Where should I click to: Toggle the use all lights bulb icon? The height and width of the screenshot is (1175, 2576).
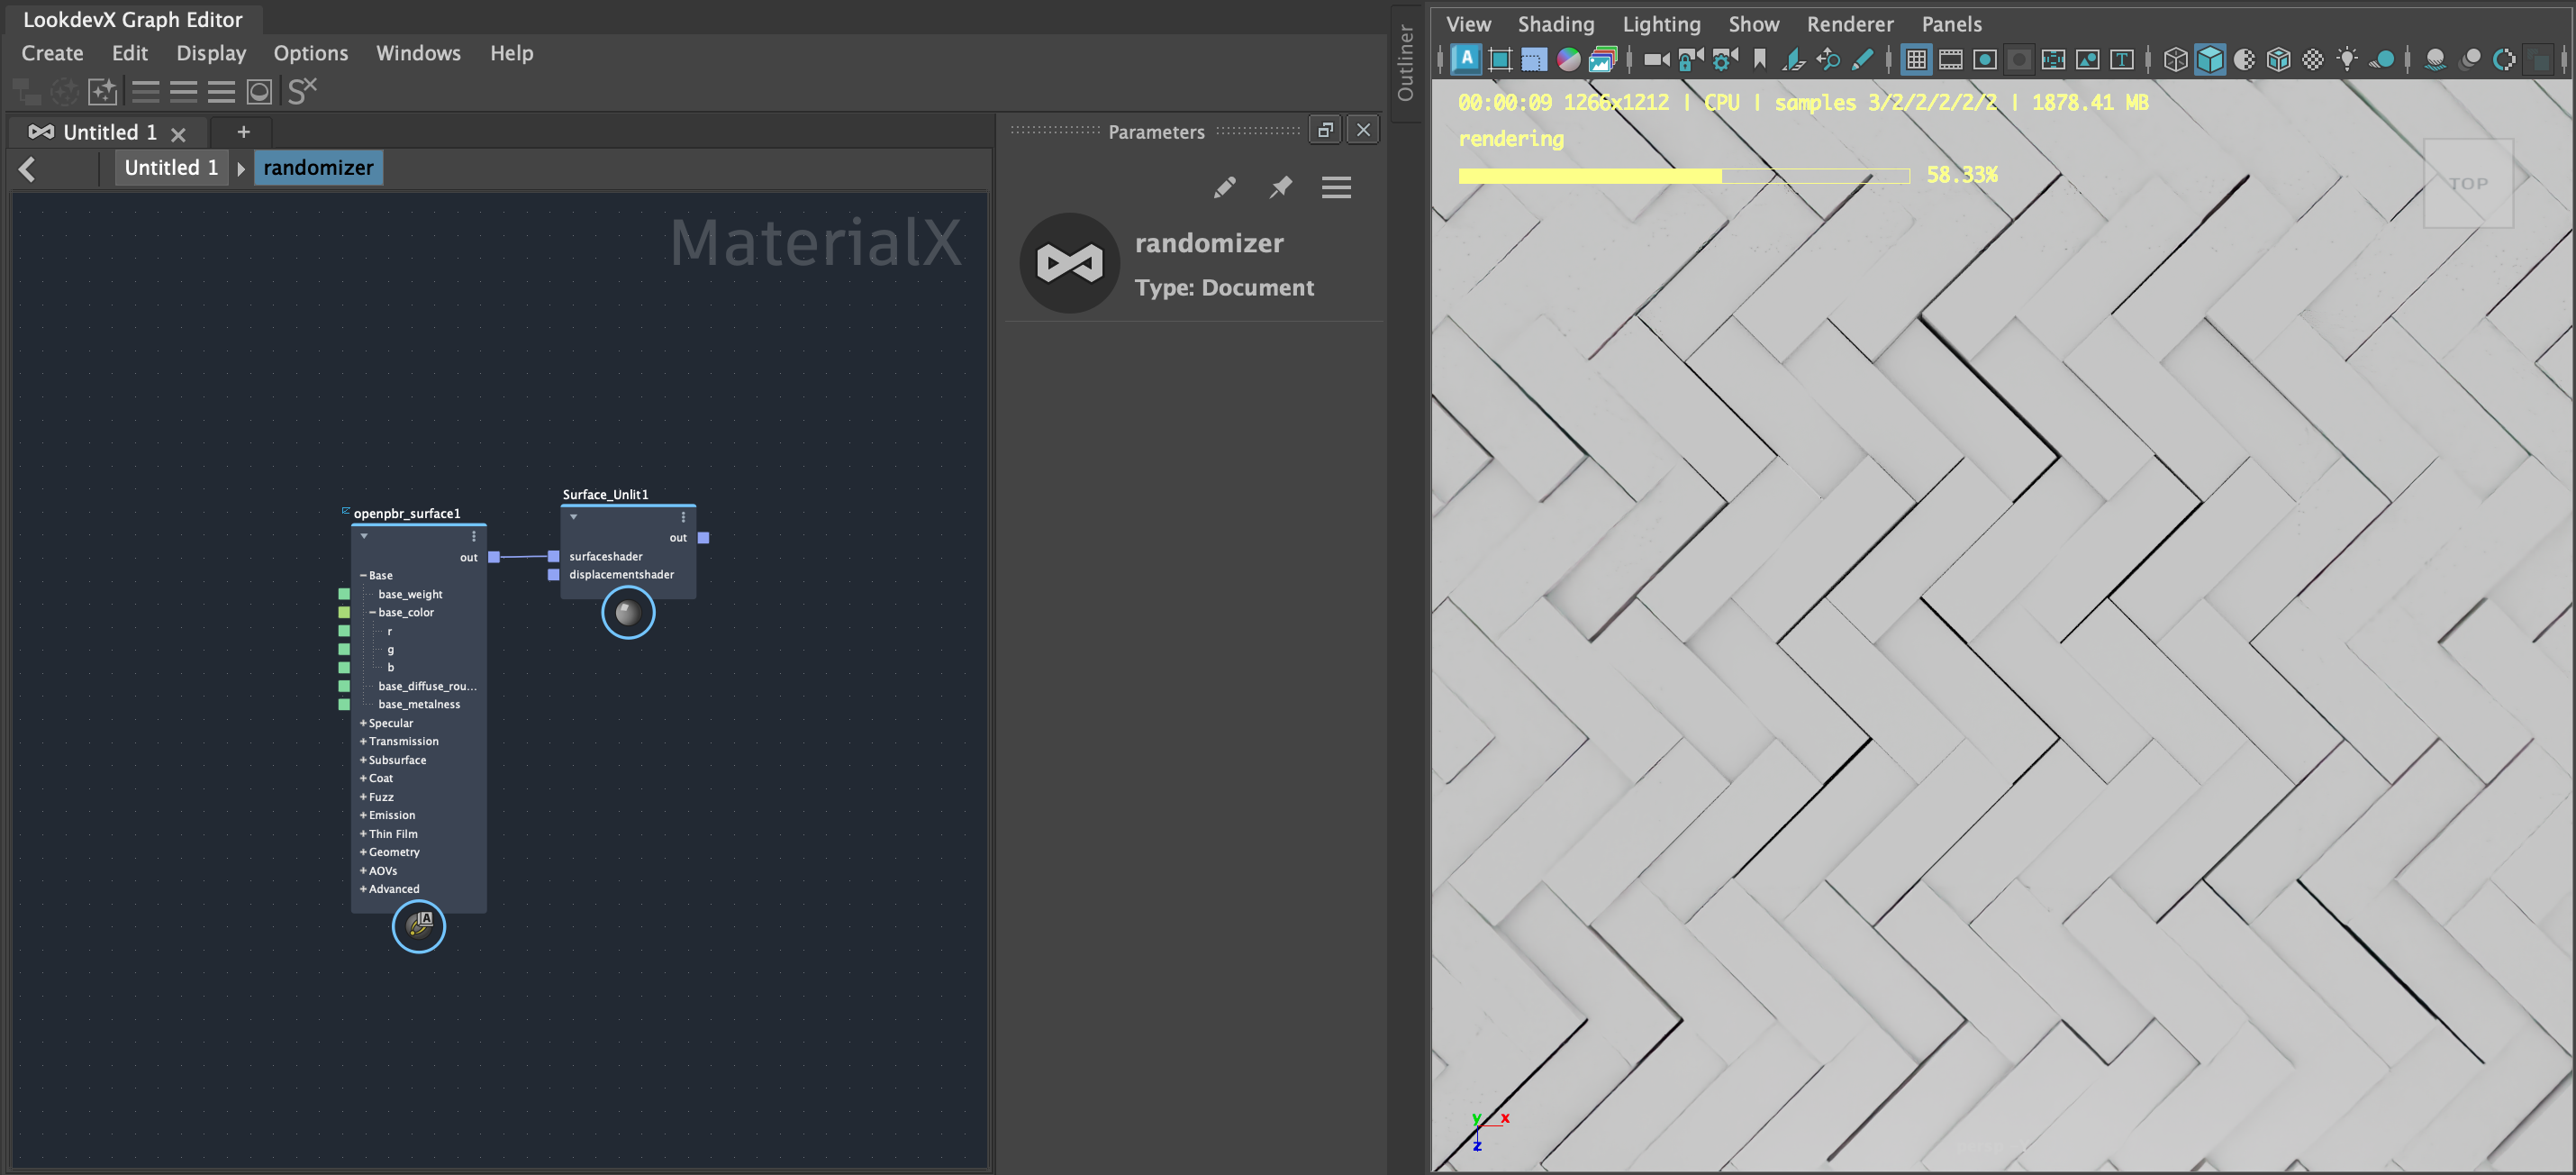(2347, 60)
